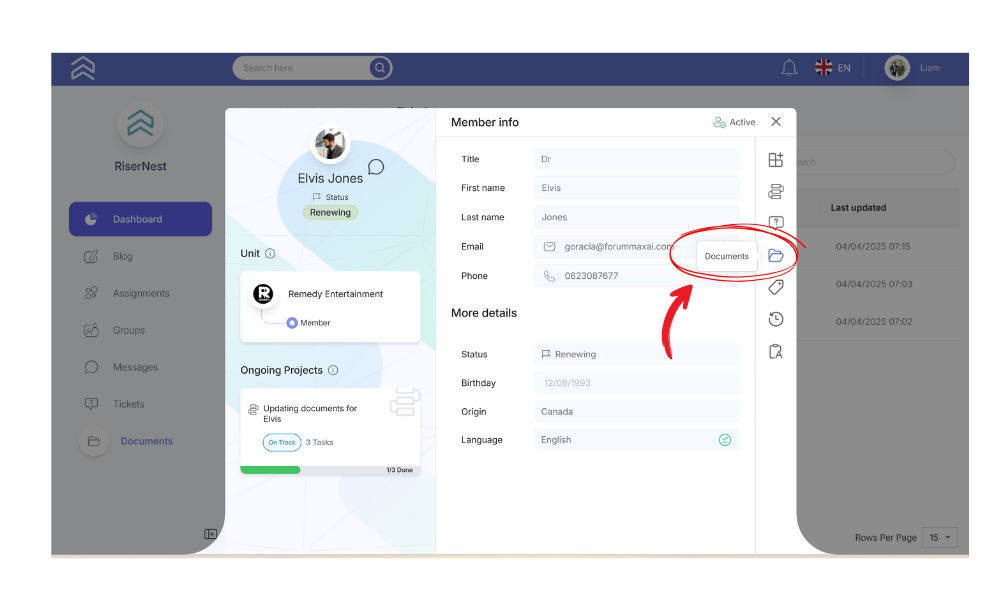Click the row dated 04/04/2025 07:02
Viewport: 1000px width, 600px height.
coord(874,321)
